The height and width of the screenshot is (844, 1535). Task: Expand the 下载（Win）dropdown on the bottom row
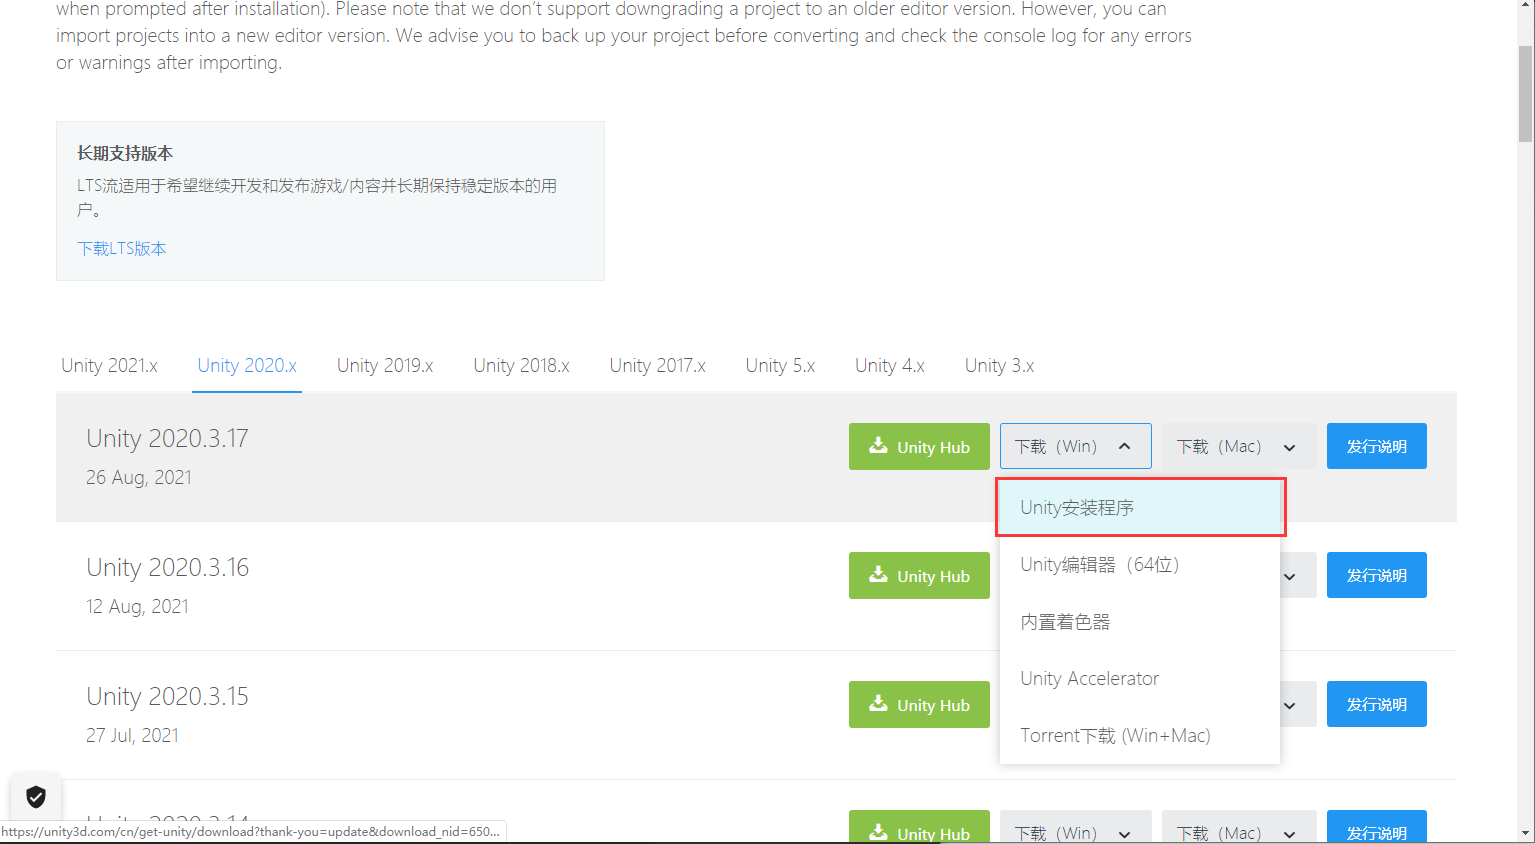coord(1075,833)
